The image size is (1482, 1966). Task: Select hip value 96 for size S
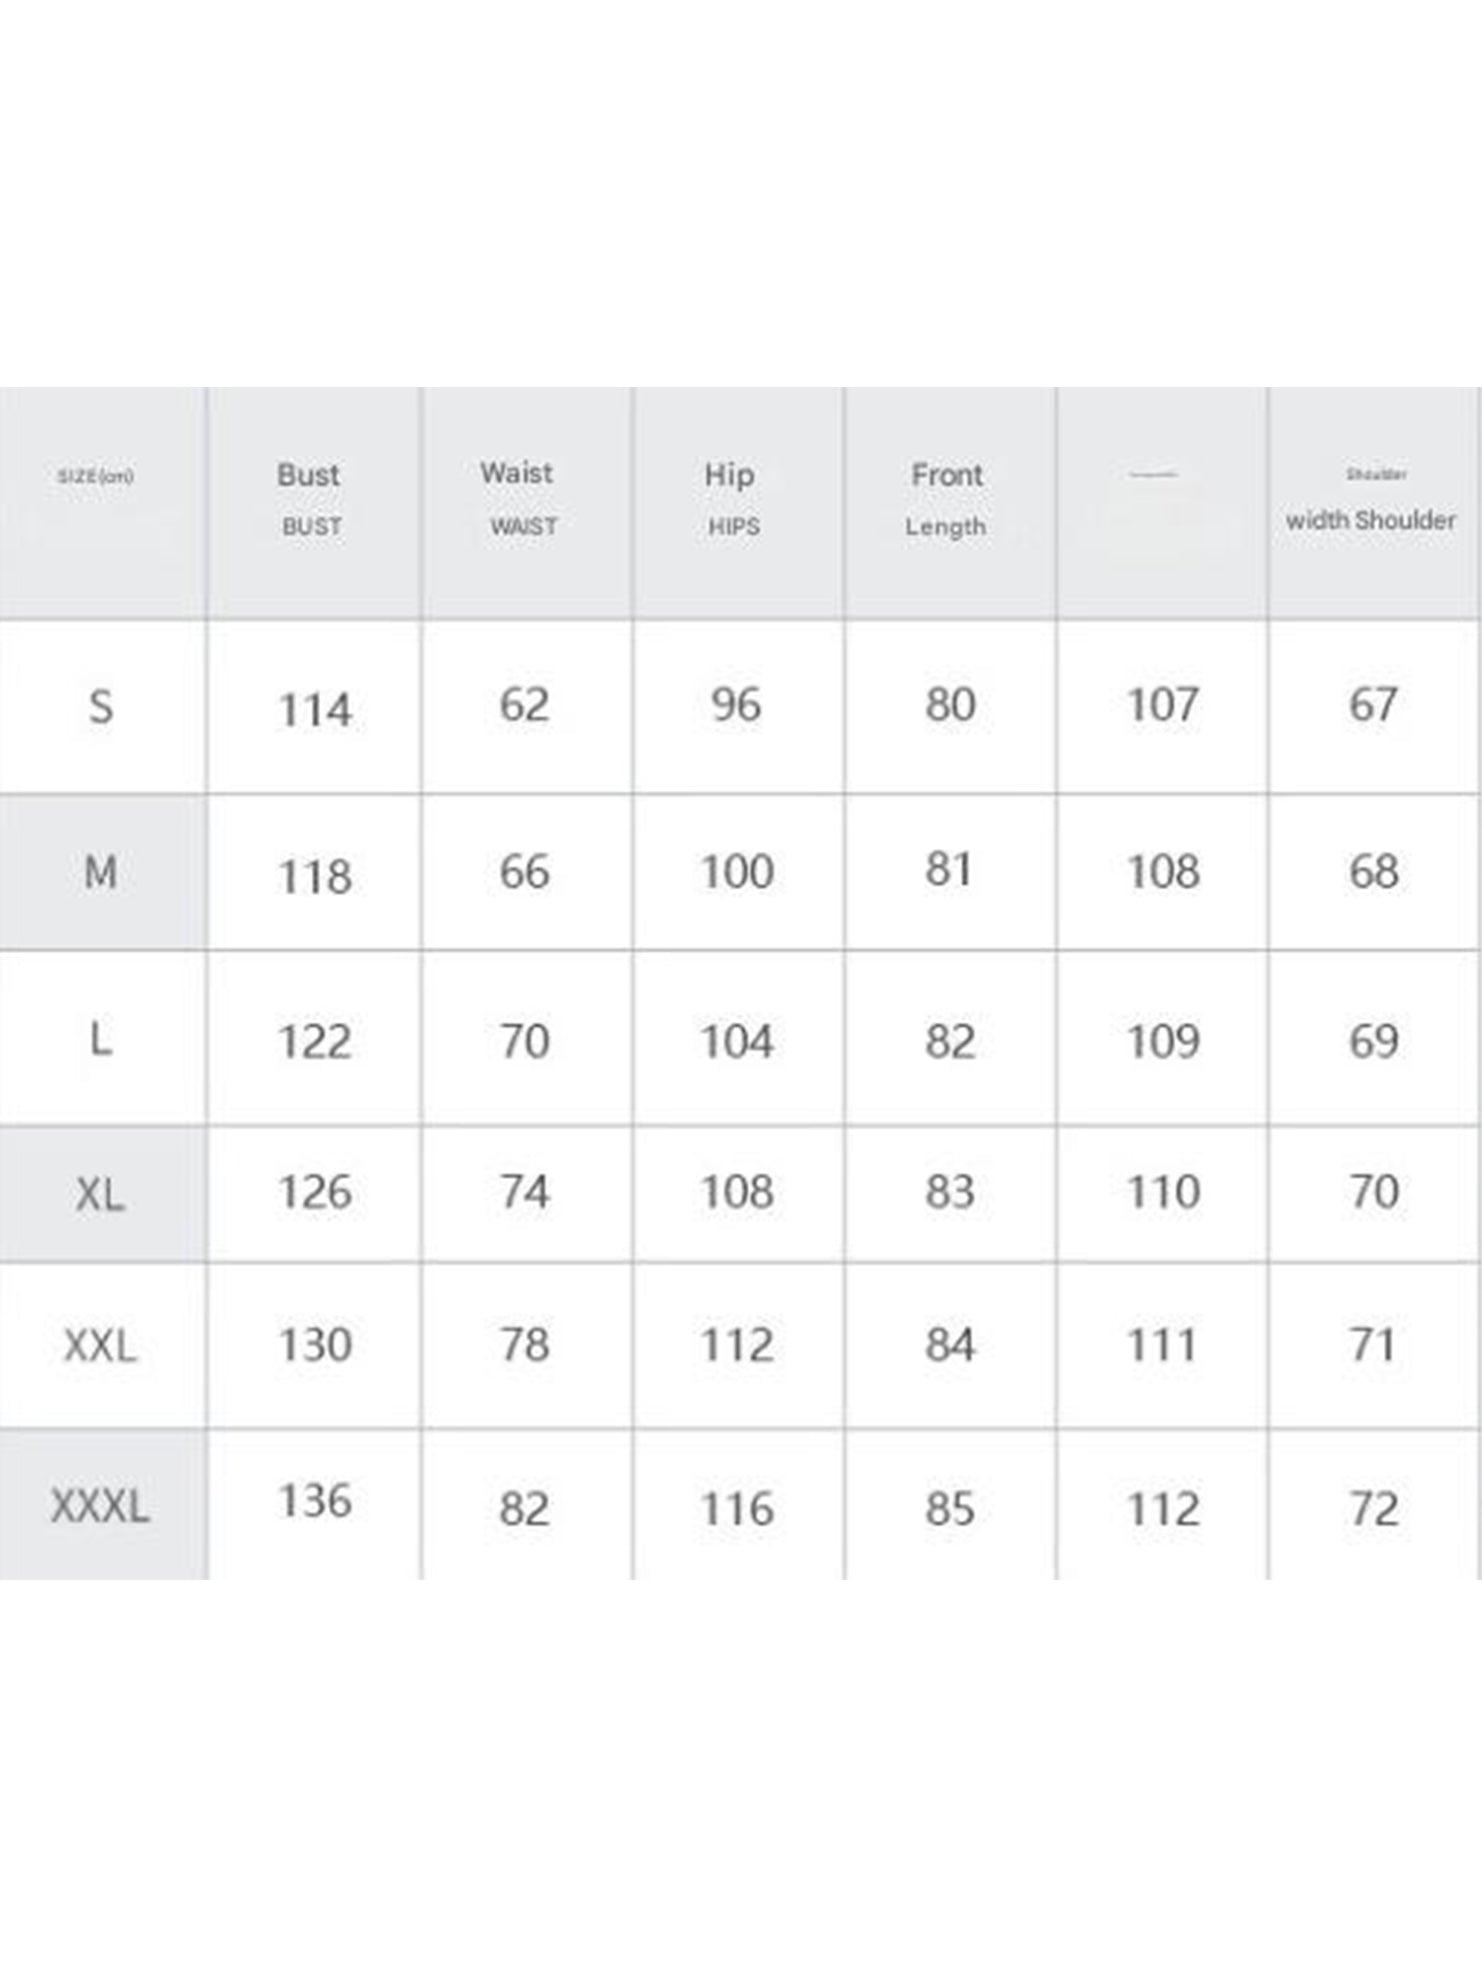736,705
